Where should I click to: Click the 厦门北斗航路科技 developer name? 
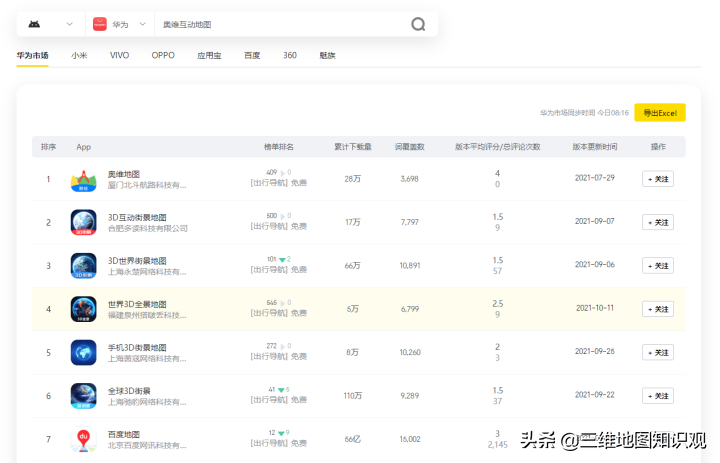pyautogui.click(x=147, y=185)
